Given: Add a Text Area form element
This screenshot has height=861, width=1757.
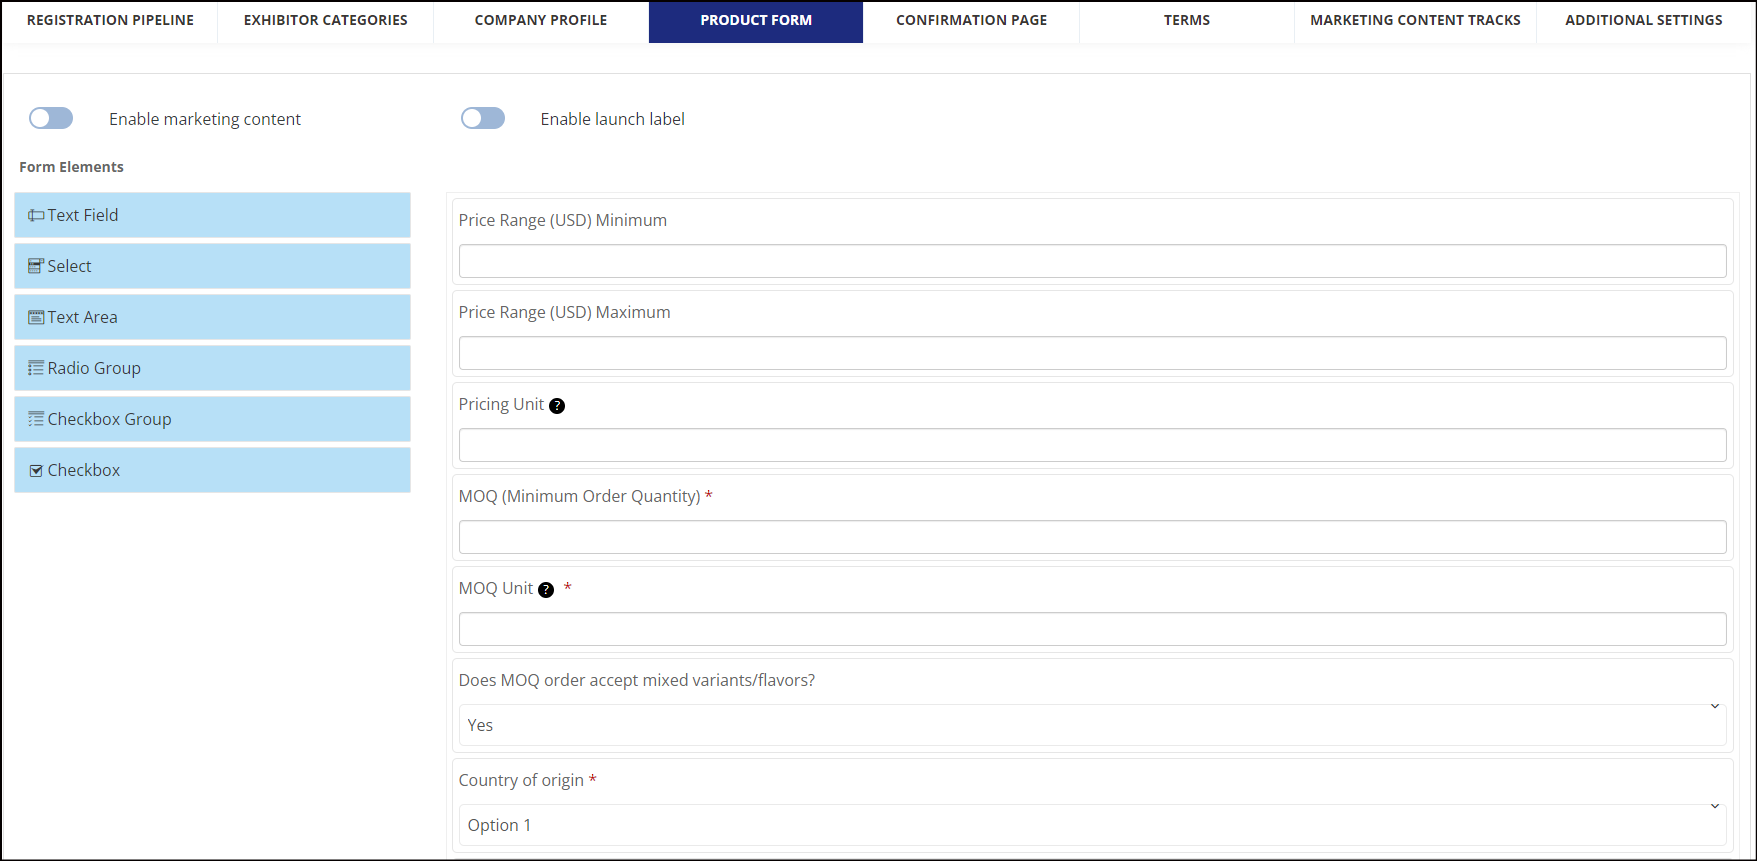Looking at the screenshot, I should 212,317.
